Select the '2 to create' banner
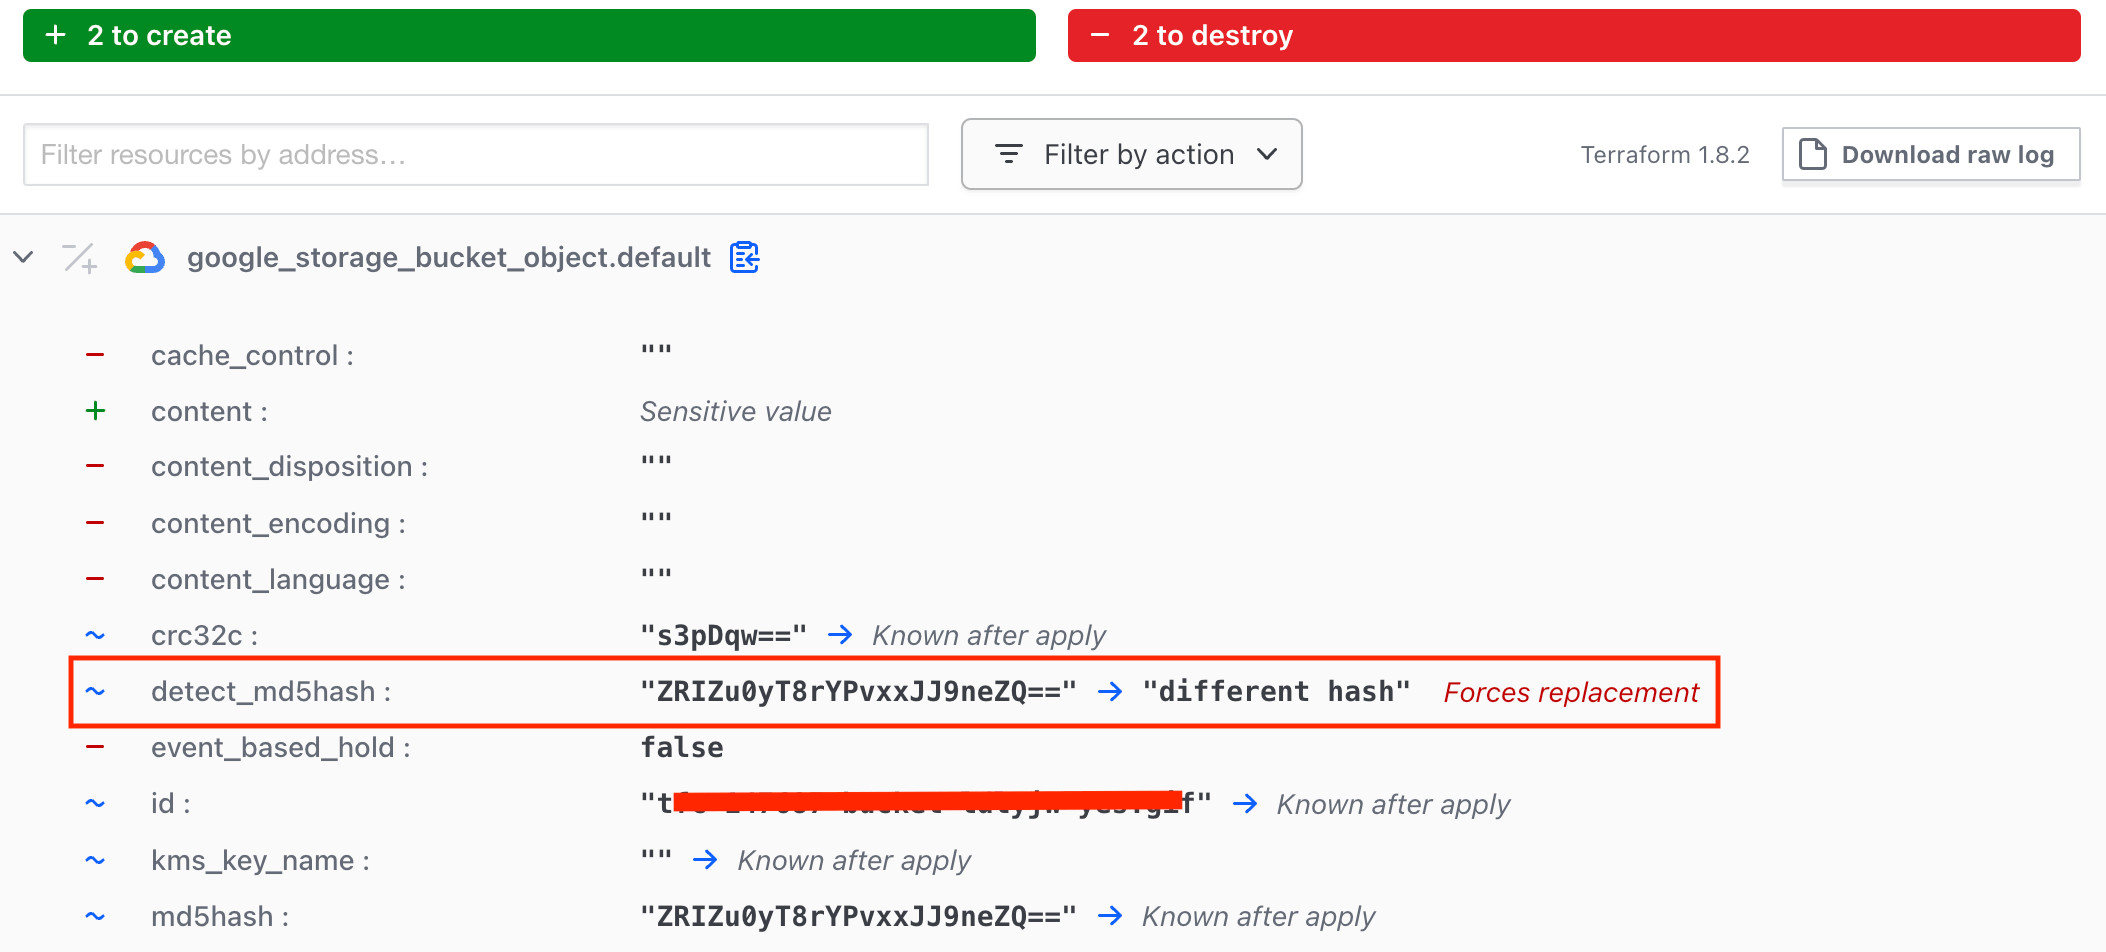 (528, 34)
